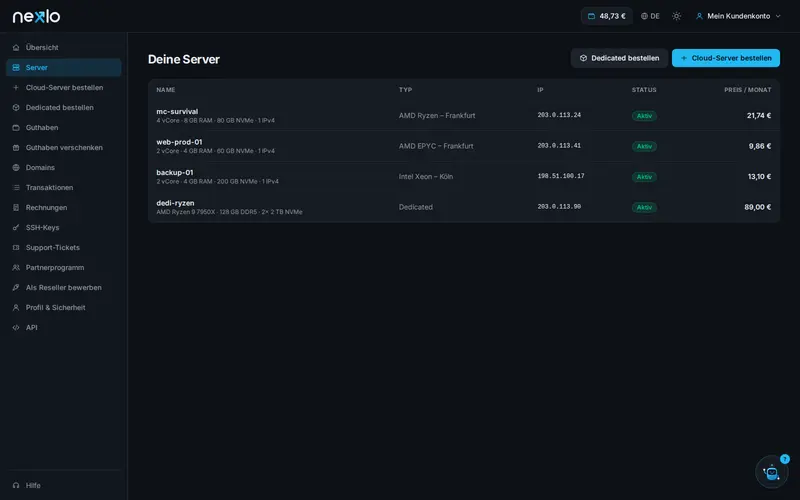Click the ticket icon beside Support-Tickets
The width and height of the screenshot is (800, 500).
coord(16,247)
